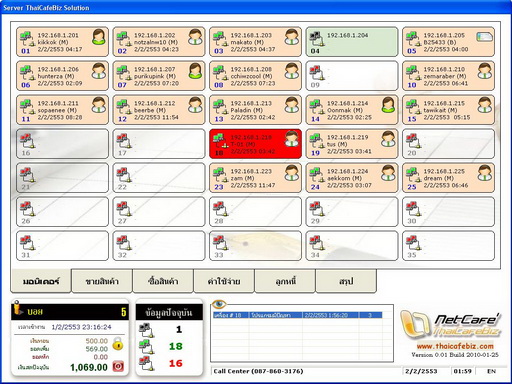Click the T-01 user avatar on red station 18
512x384 pixels.
(x=292, y=139)
